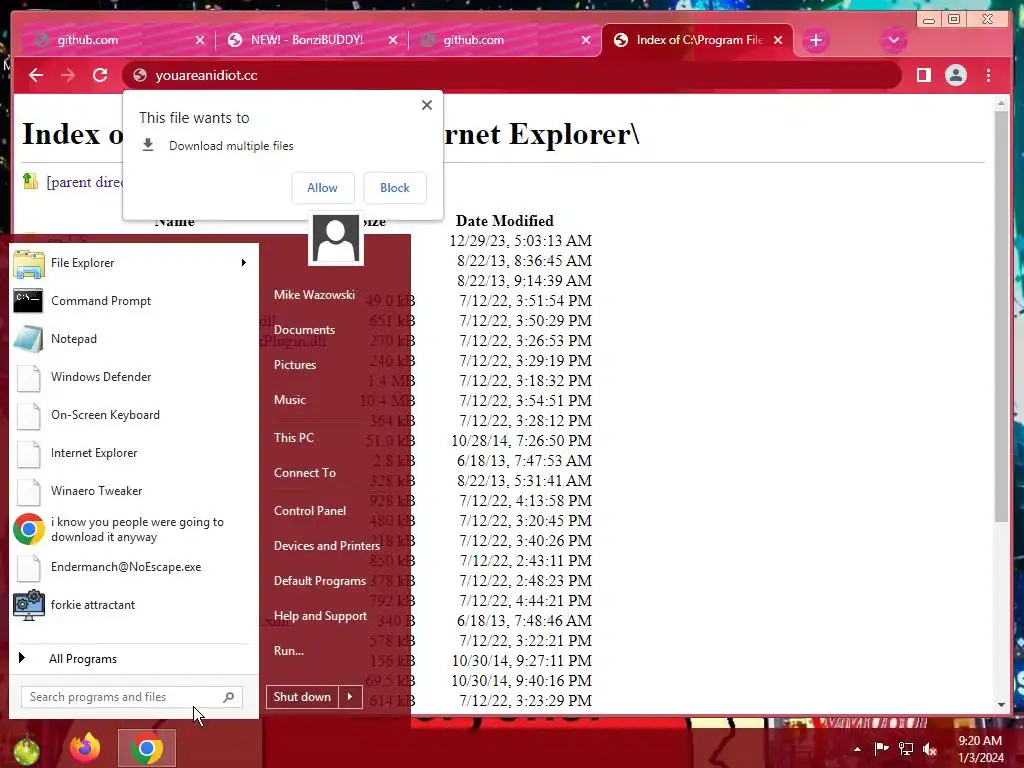Add a new tab with the plus button
This screenshot has height=768, width=1024.
816,40
